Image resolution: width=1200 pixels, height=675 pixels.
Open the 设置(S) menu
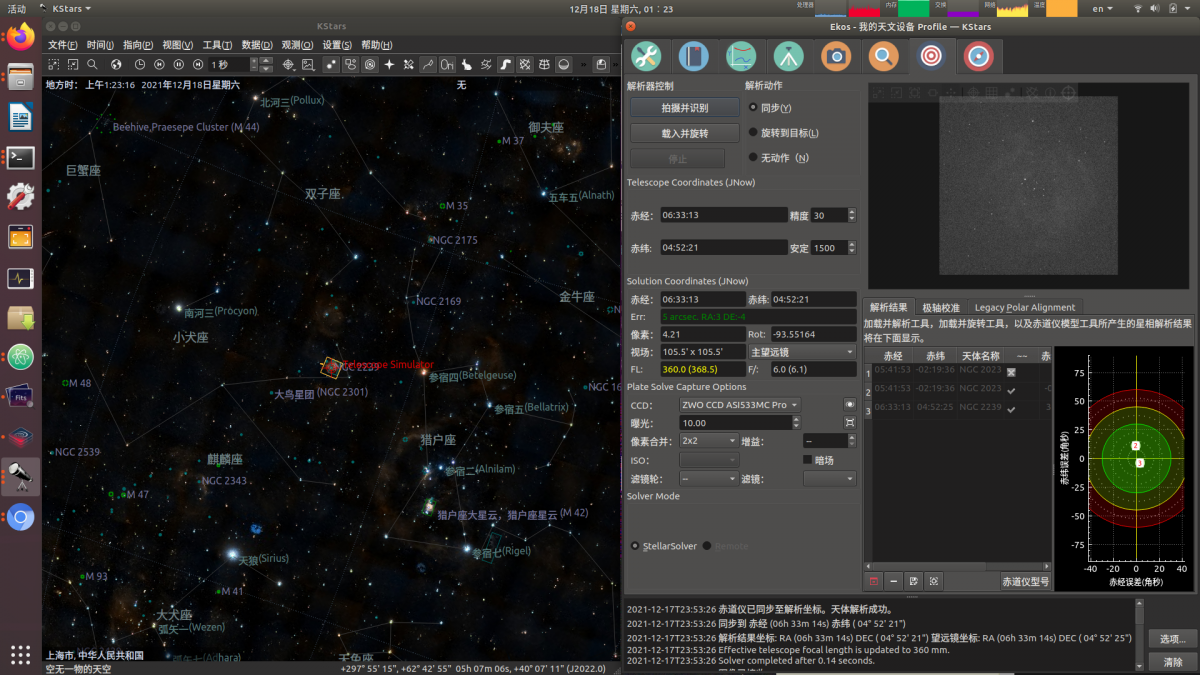337,45
